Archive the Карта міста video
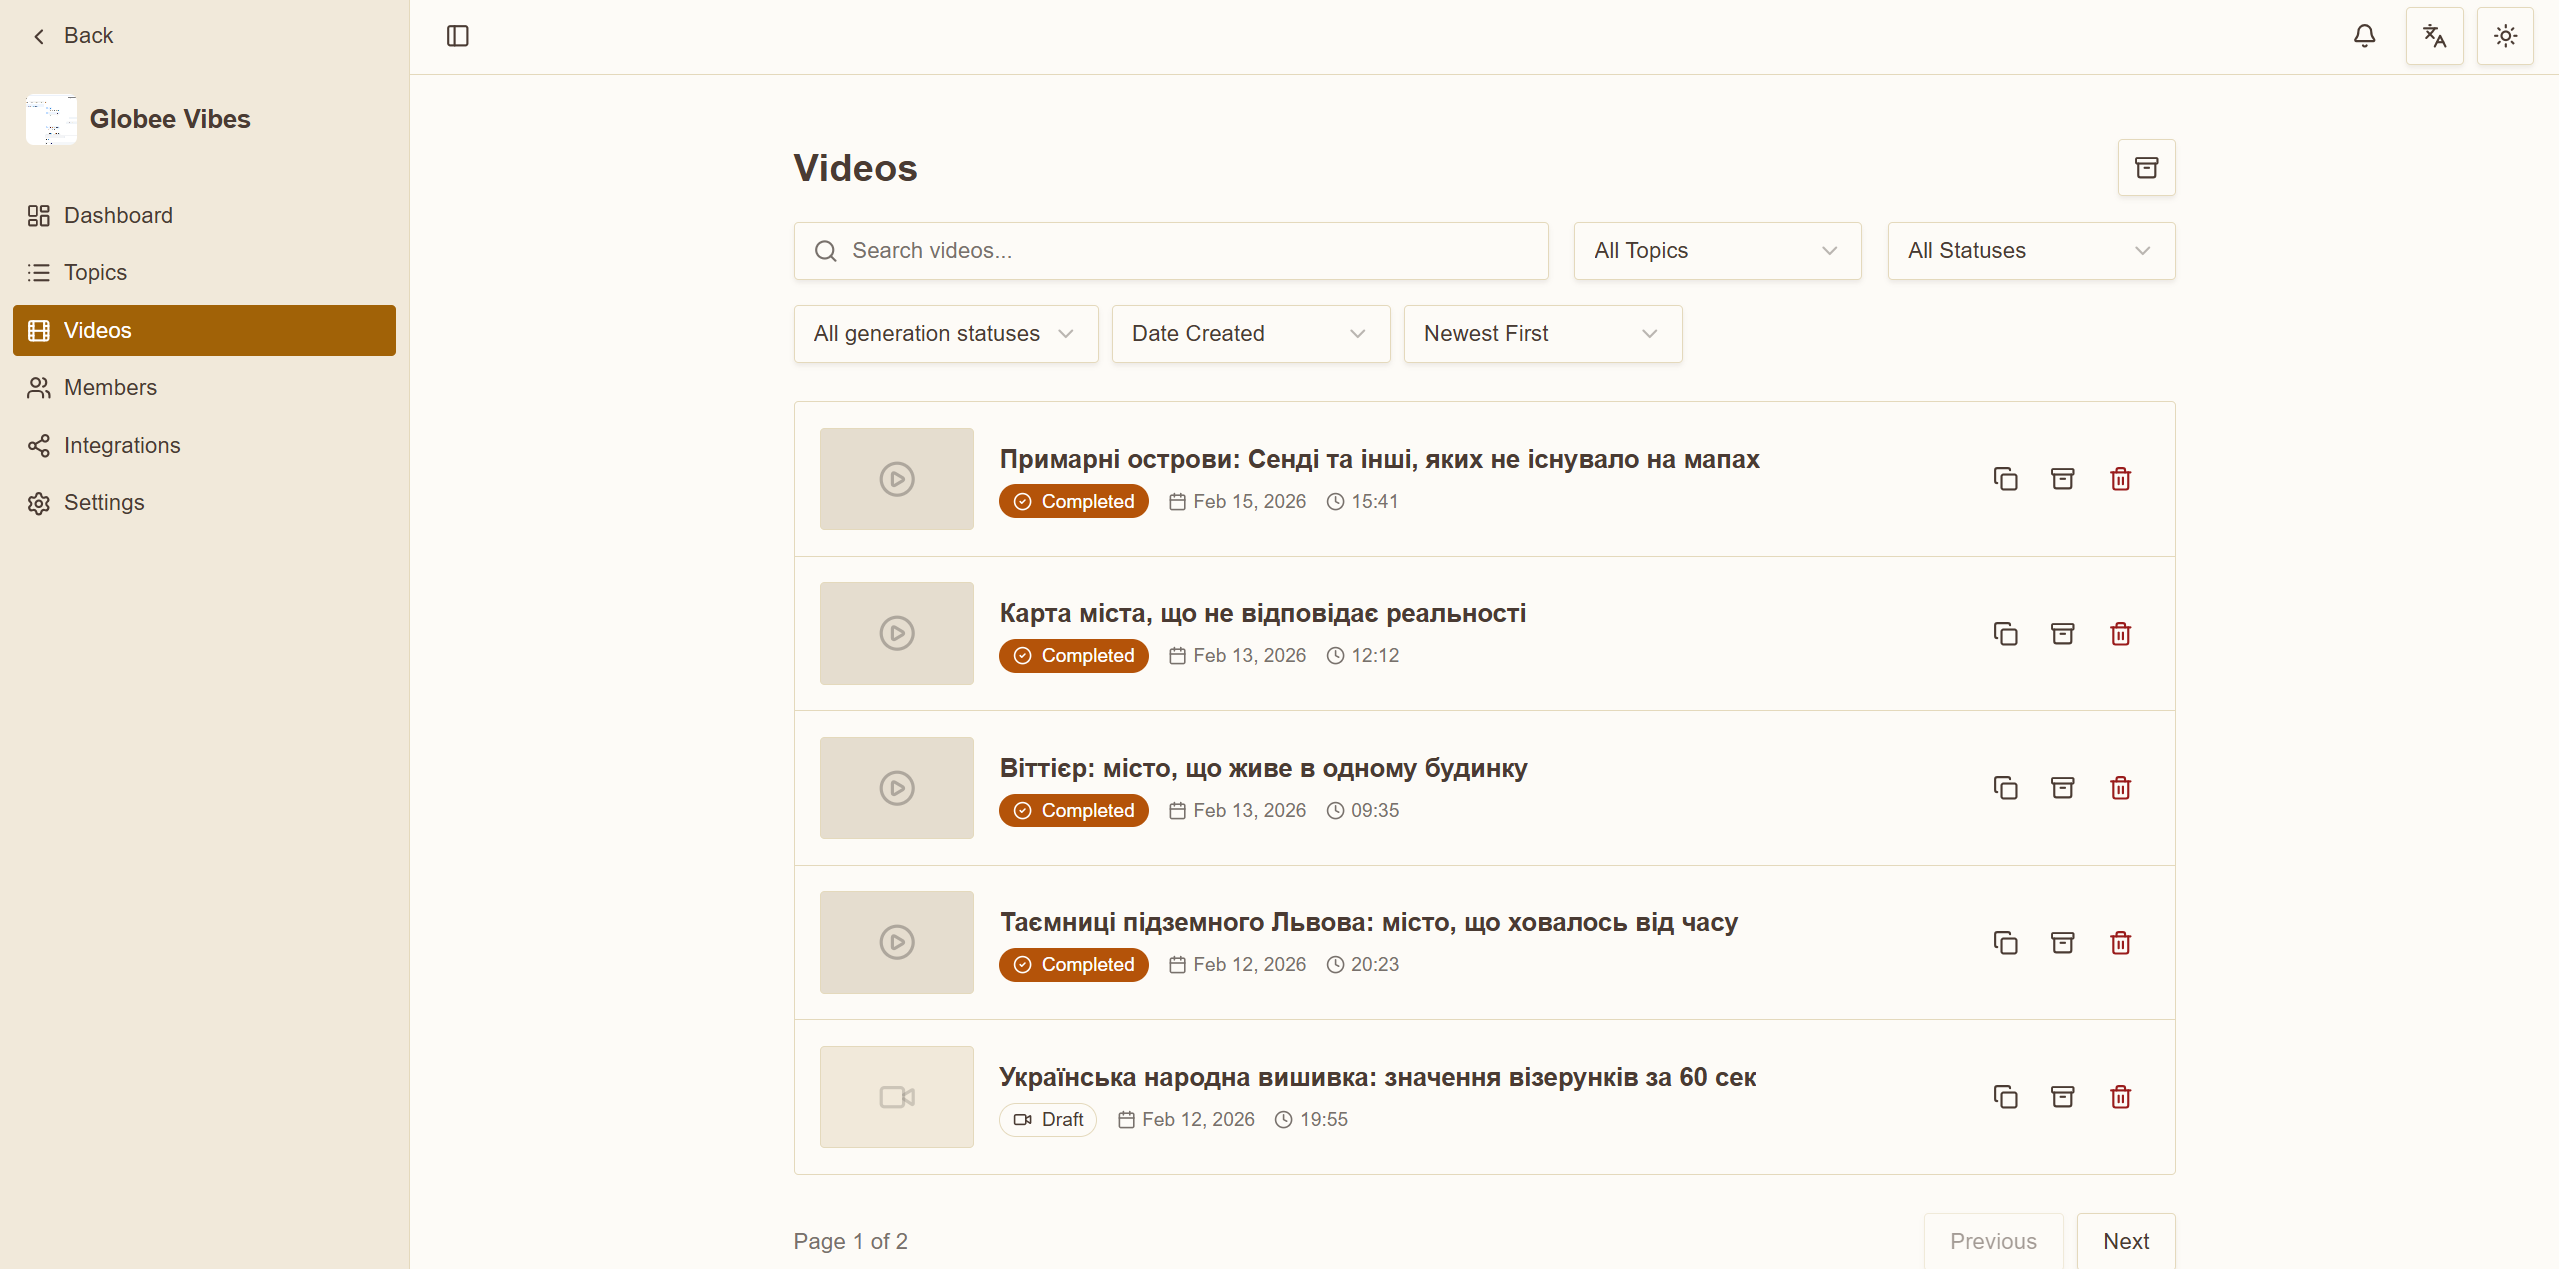 click(x=2062, y=633)
